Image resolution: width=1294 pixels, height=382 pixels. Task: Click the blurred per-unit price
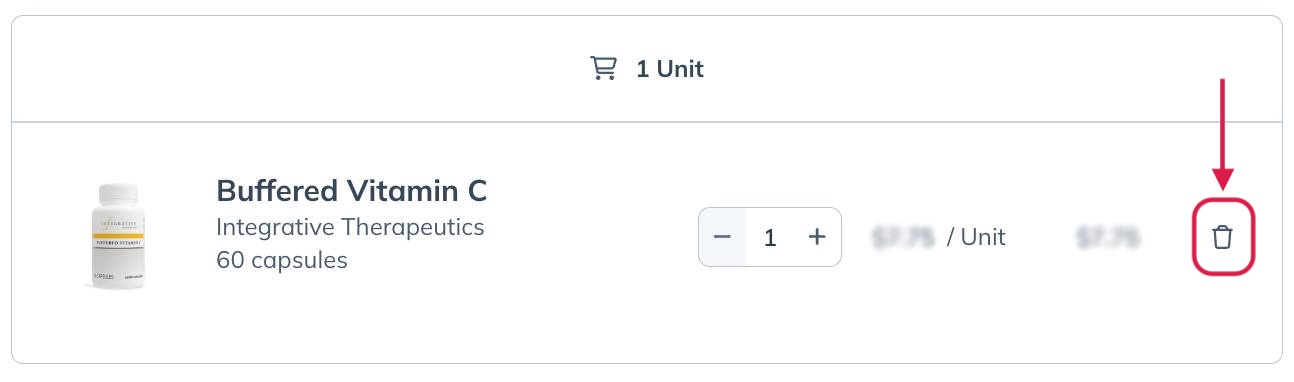click(903, 237)
